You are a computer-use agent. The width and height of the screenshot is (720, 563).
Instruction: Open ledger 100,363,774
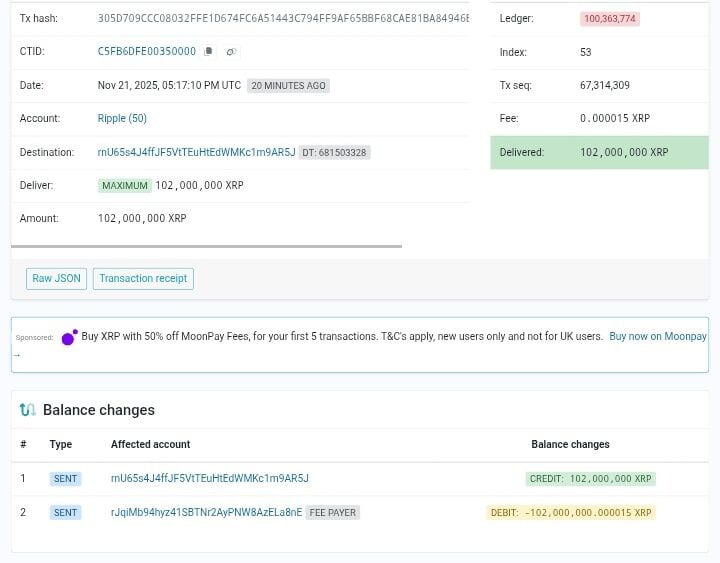(x=610, y=19)
